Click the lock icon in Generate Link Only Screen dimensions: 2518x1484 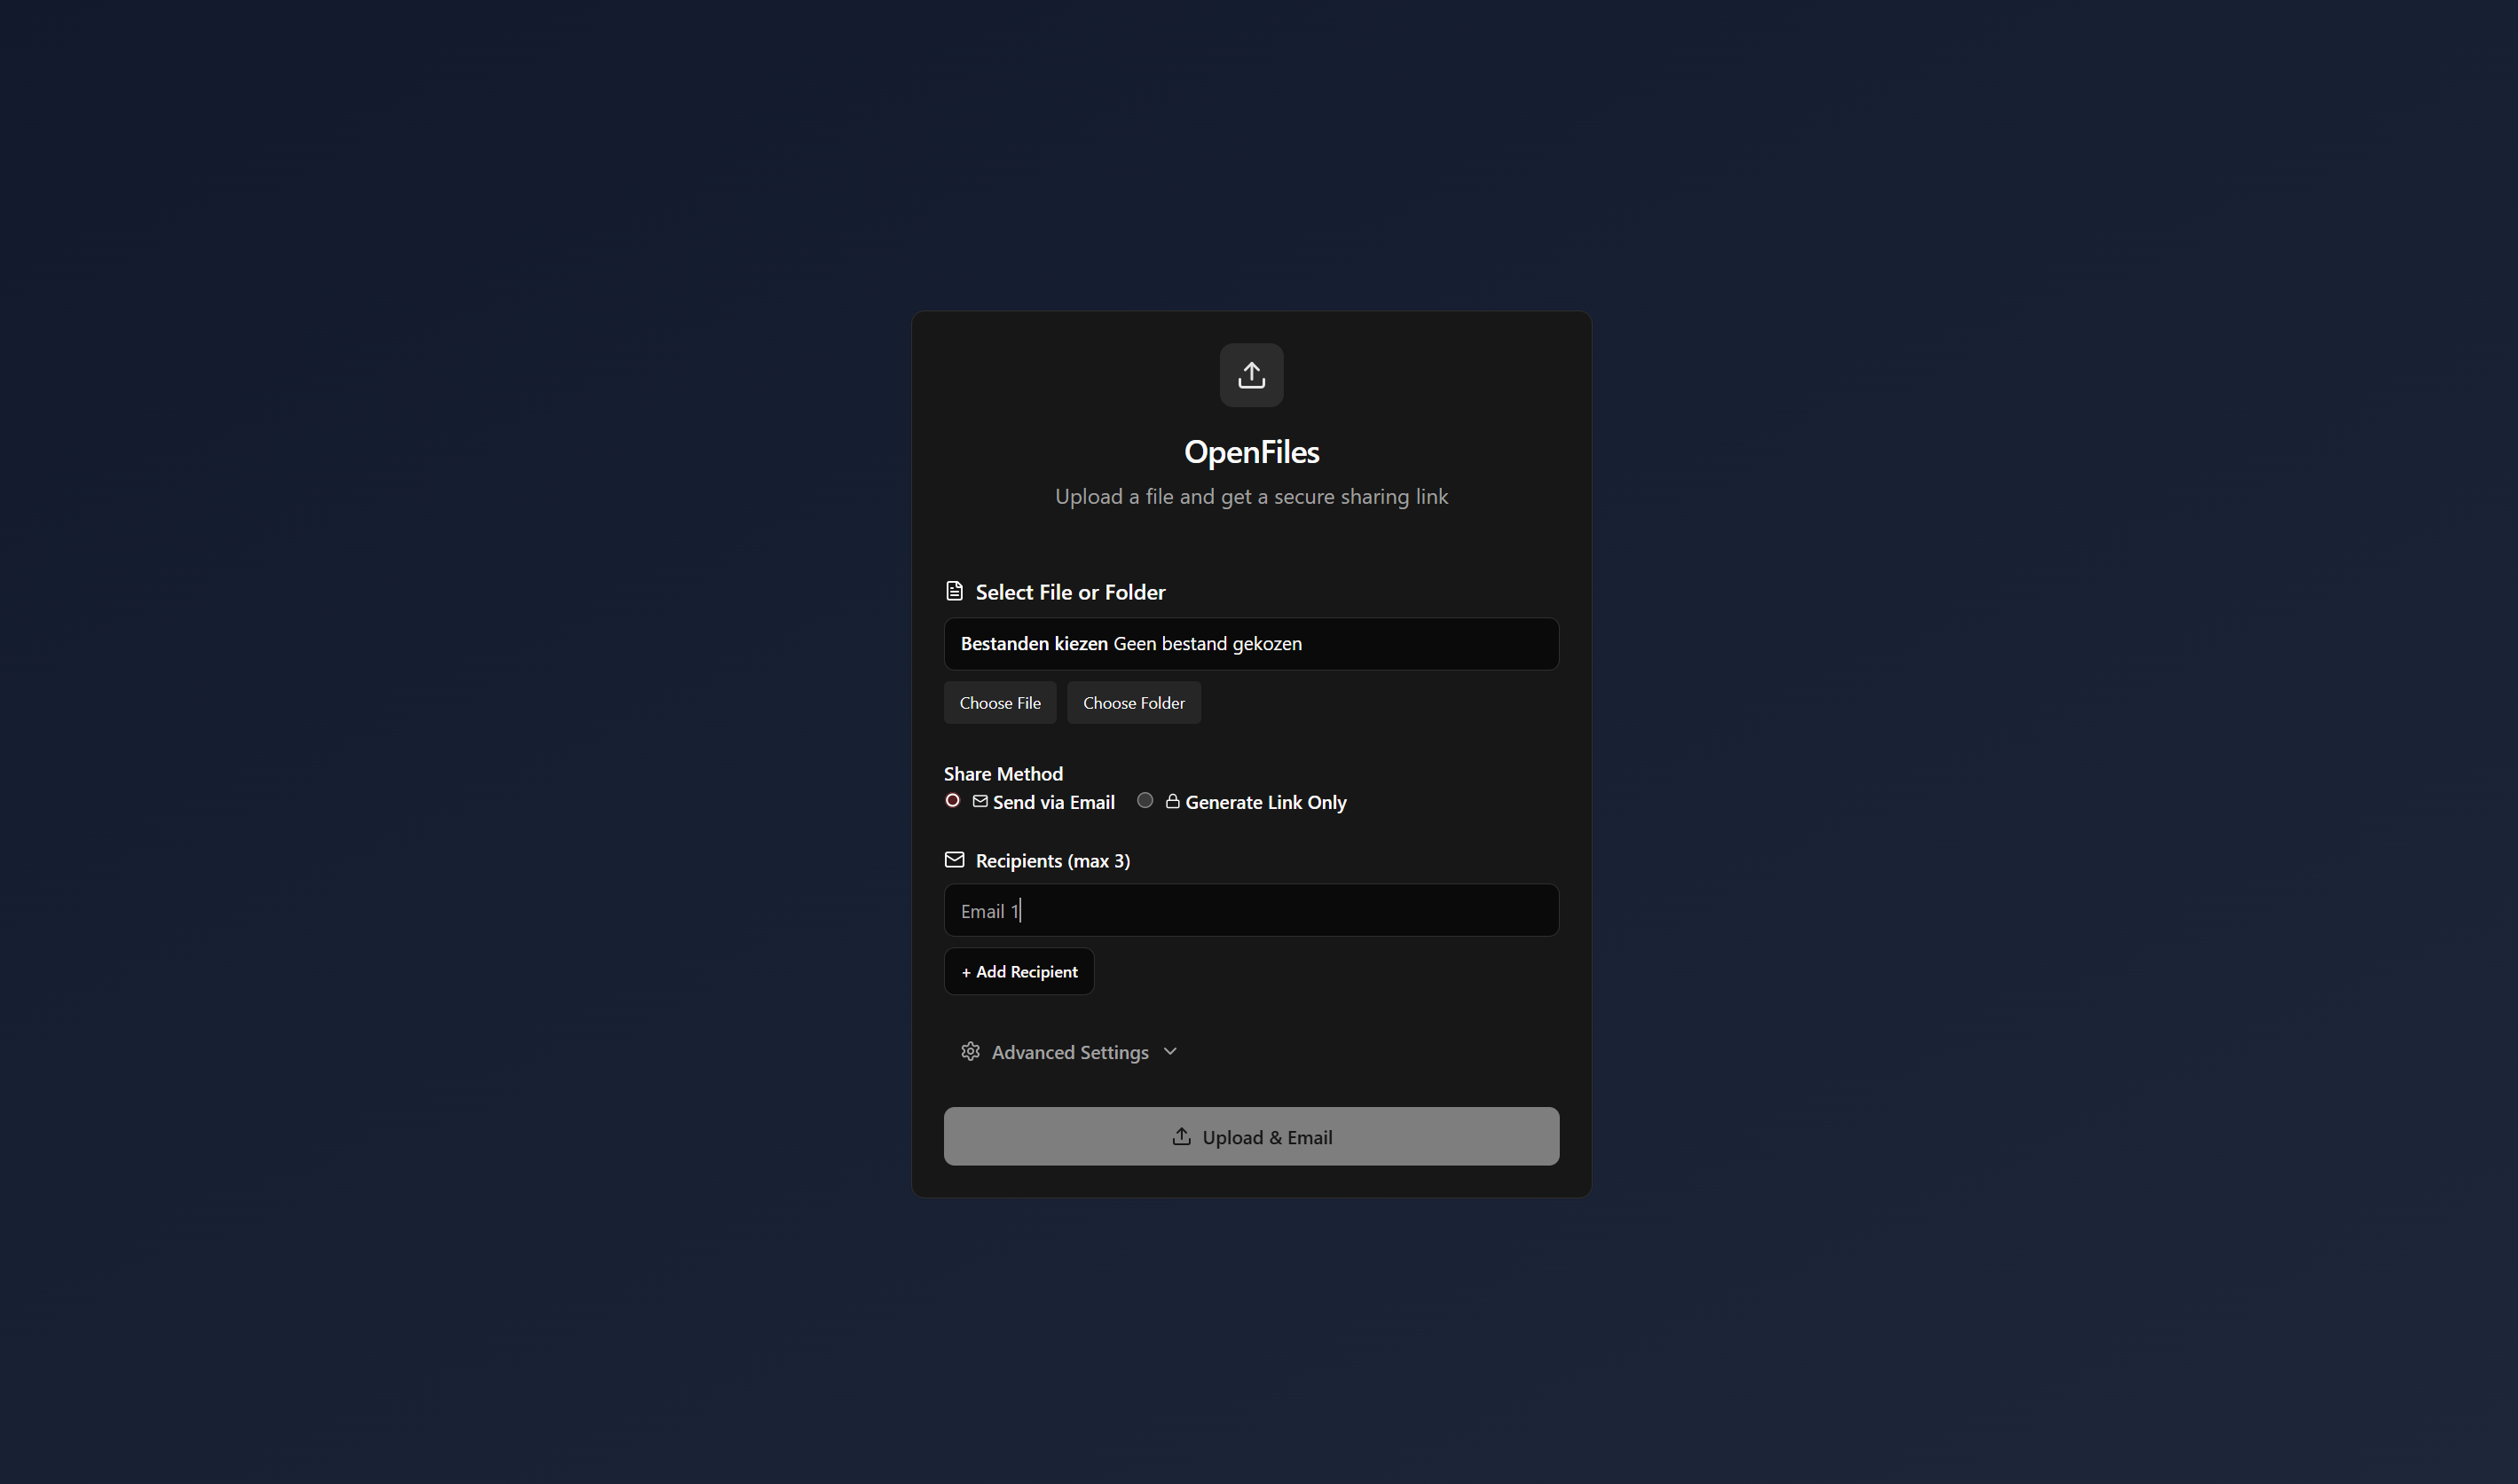tap(1172, 801)
